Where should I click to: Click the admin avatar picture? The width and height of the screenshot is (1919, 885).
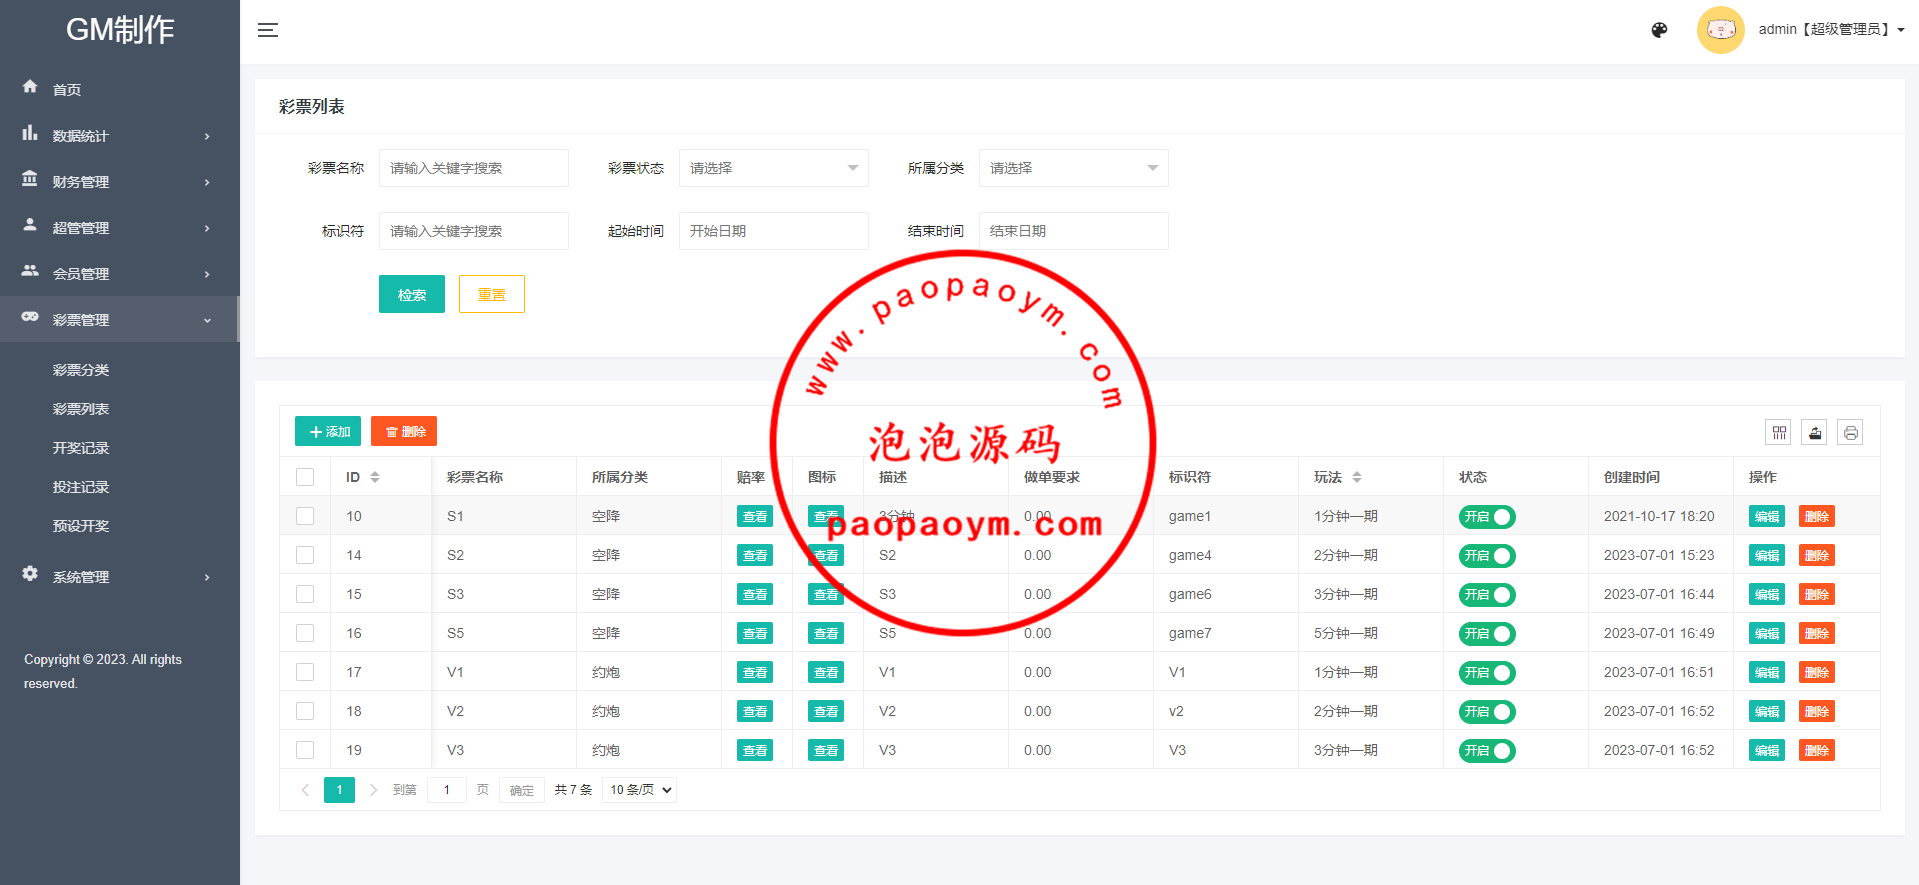coord(1720,30)
